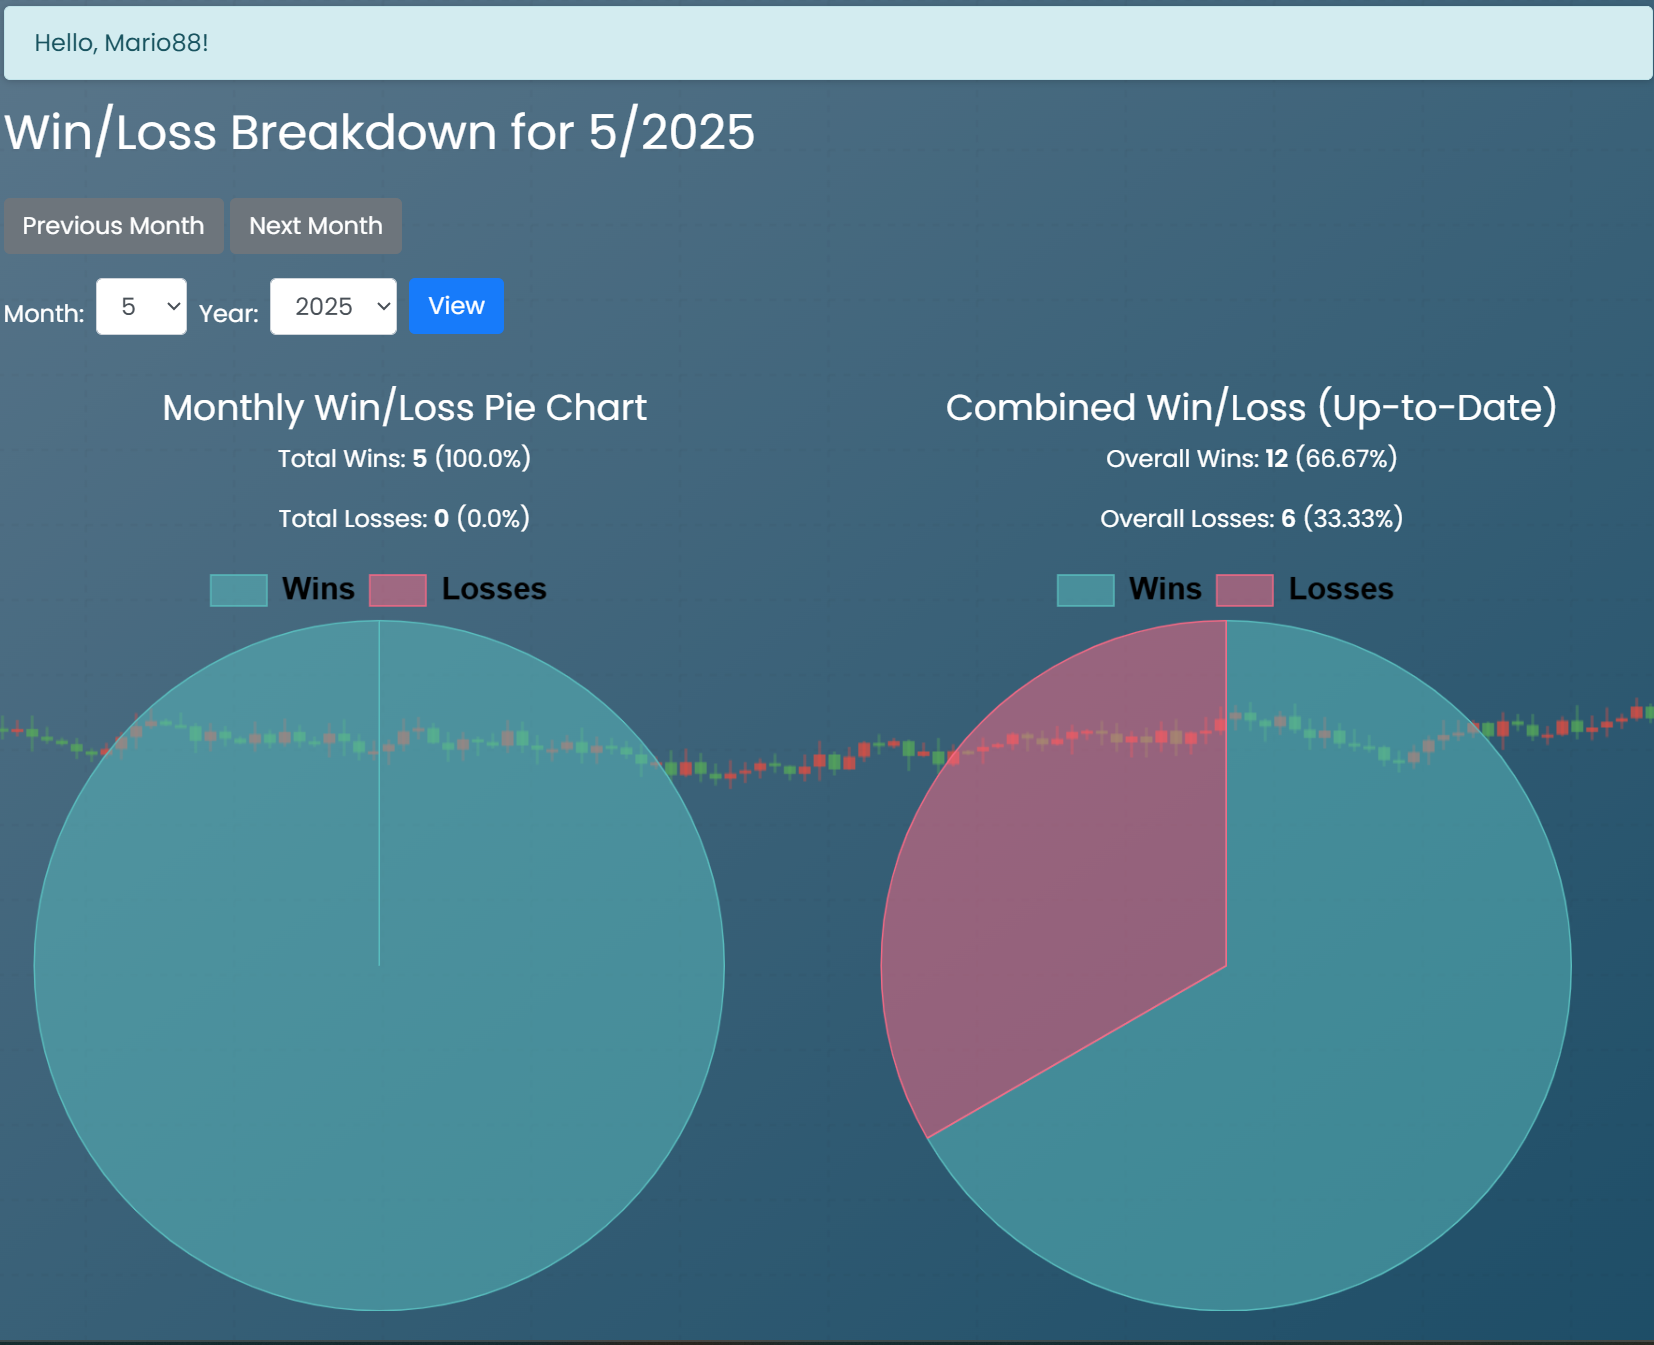The image size is (1654, 1345).
Task: Click the Previous Month button
Action: (113, 226)
